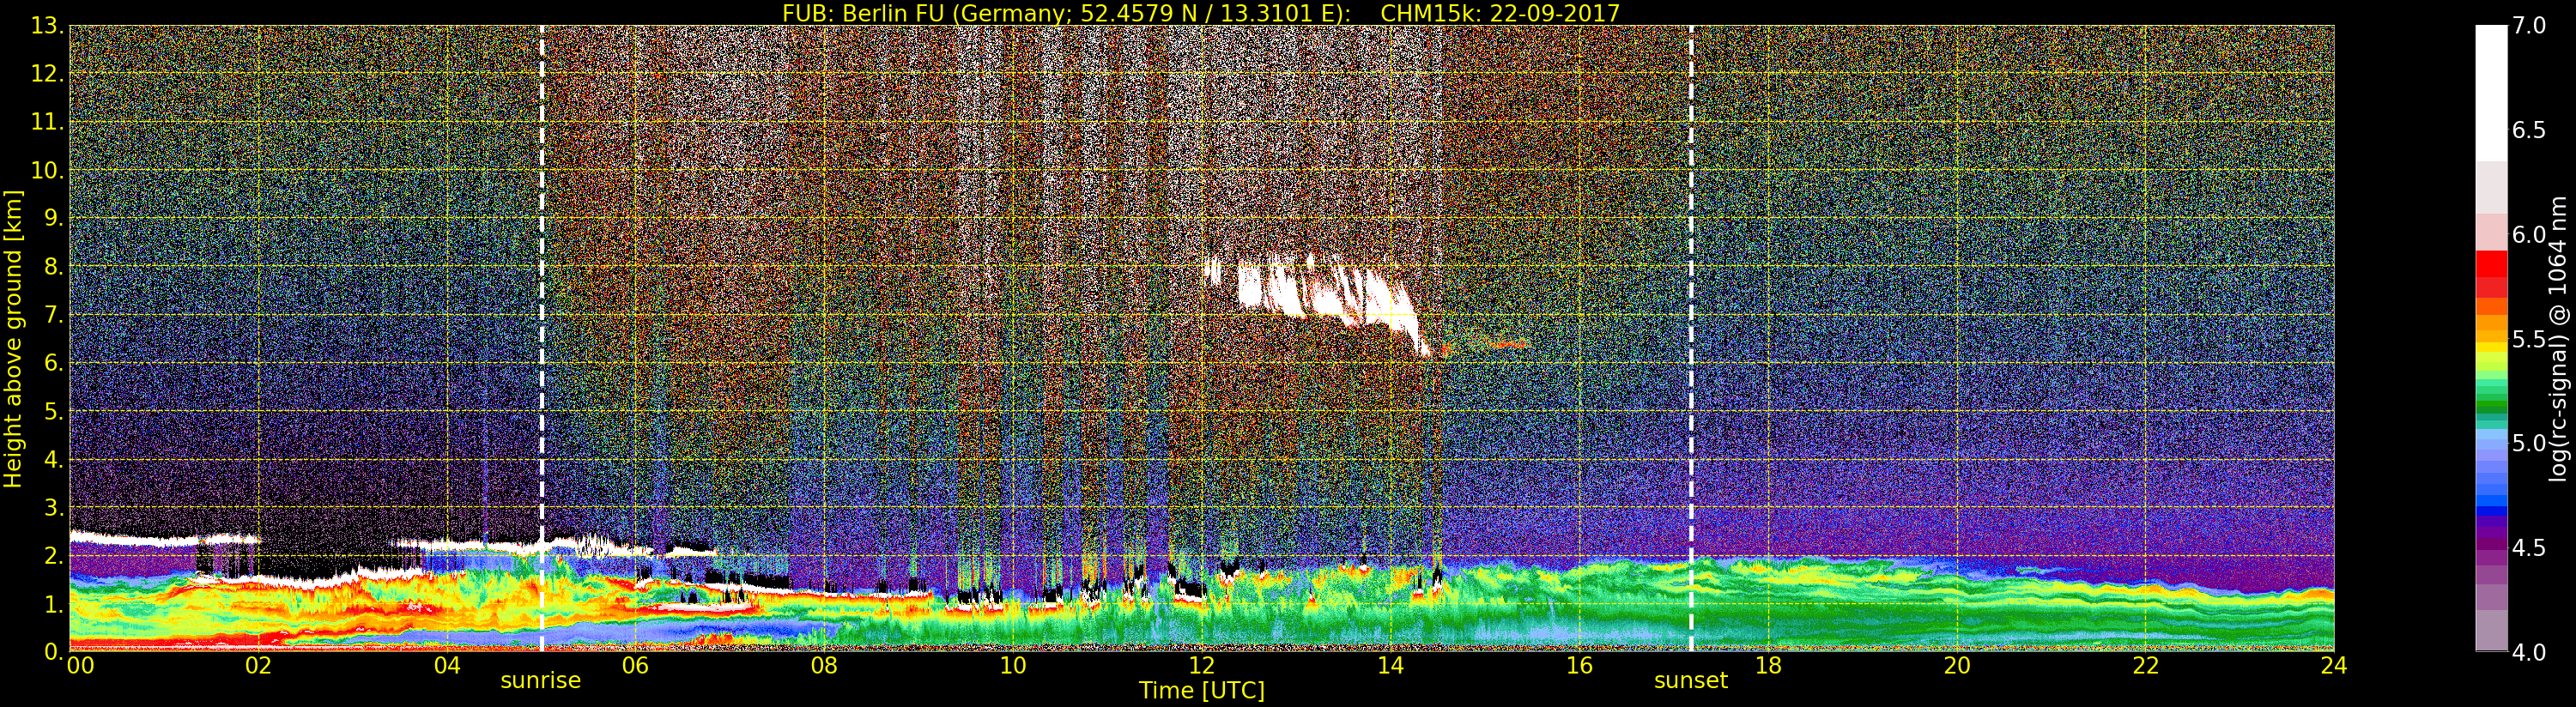The width and height of the screenshot is (2576, 707).
Task: Click the colorbar tick label '5.5'
Action: (2529, 339)
